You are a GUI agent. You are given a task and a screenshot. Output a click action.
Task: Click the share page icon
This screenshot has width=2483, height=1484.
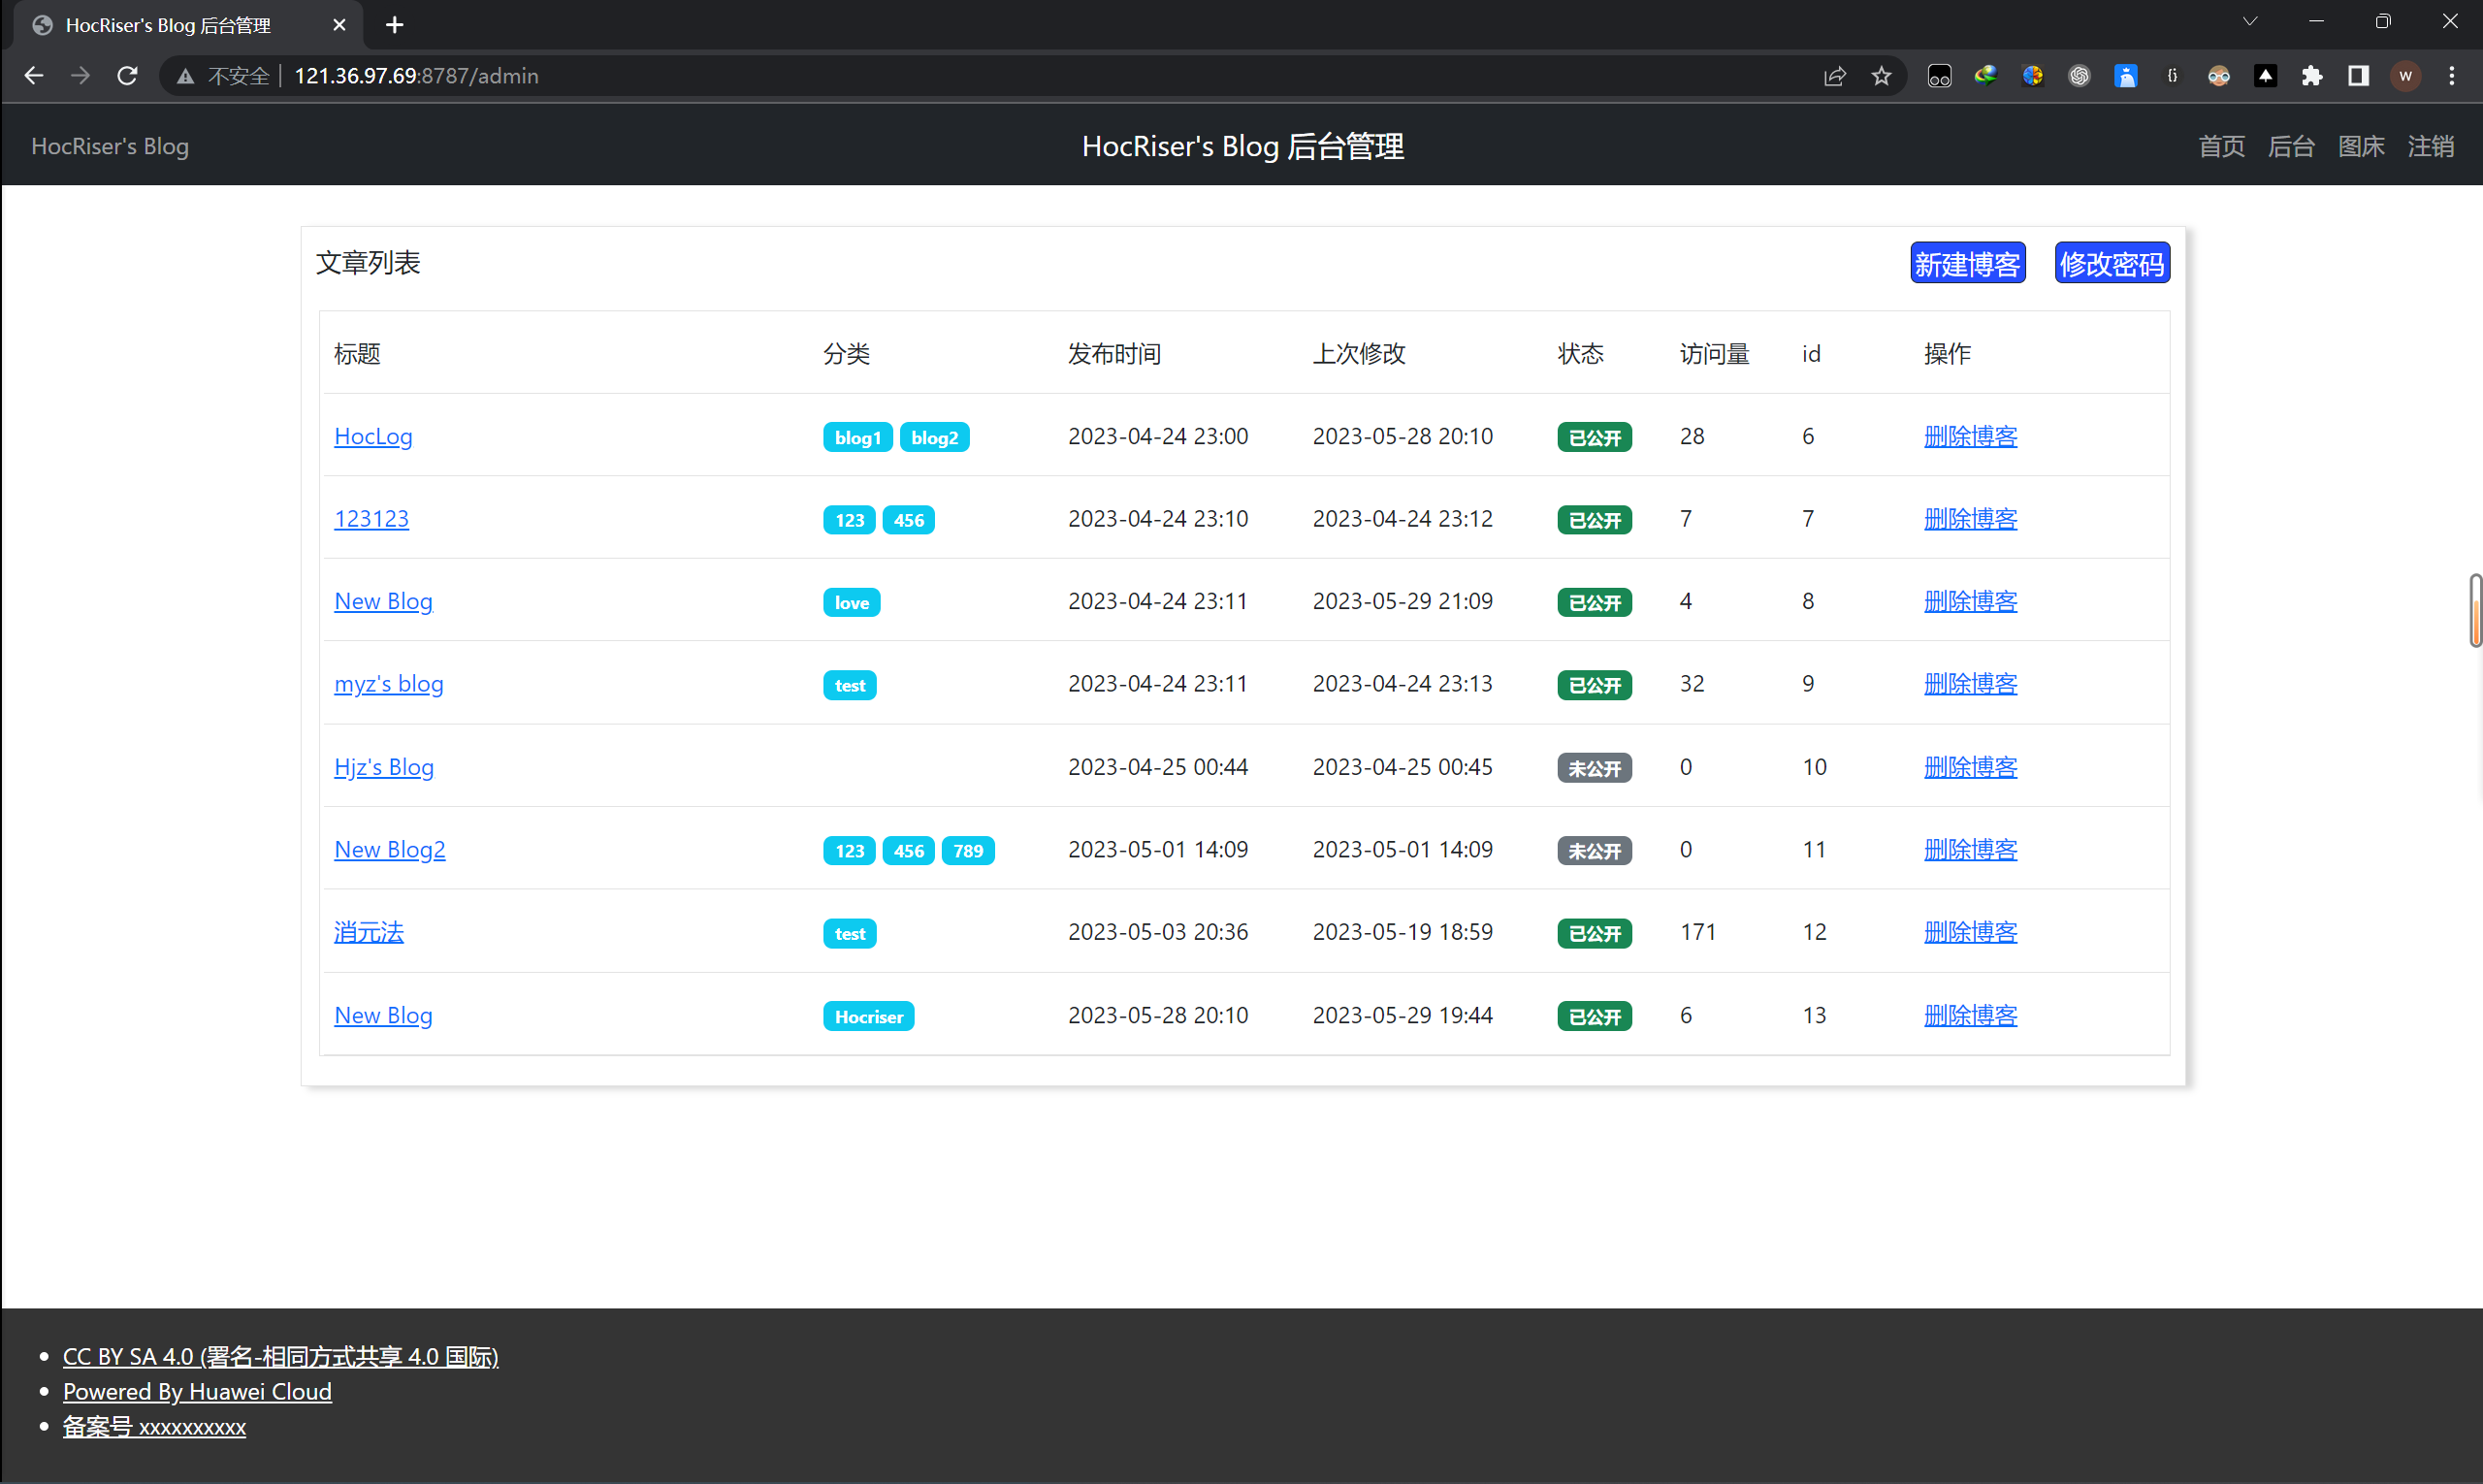coord(1834,76)
